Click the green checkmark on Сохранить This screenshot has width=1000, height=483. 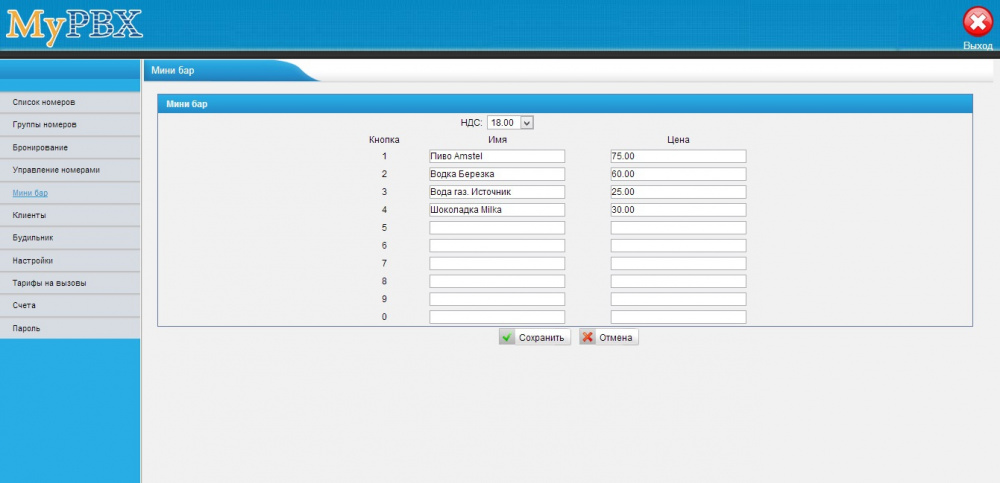click(x=507, y=338)
